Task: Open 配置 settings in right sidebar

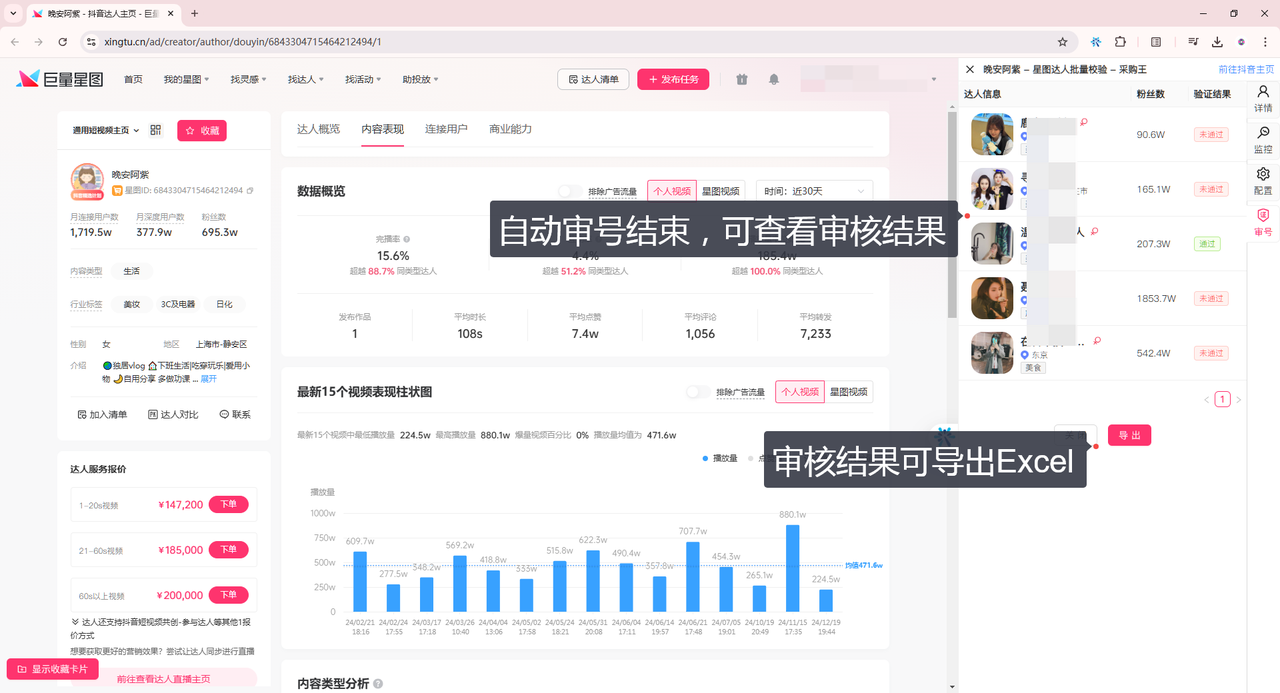Action: pyautogui.click(x=1263, y=181)
